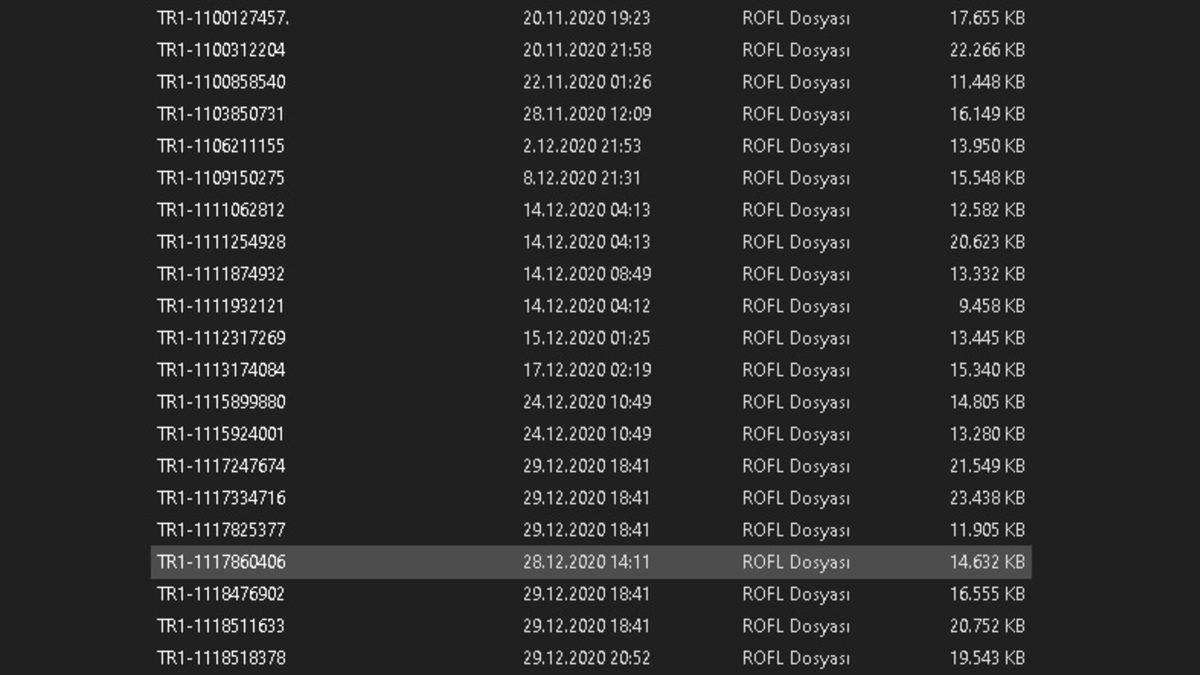
Task: Select file TR1-1117247674
Action: point(590,466)
